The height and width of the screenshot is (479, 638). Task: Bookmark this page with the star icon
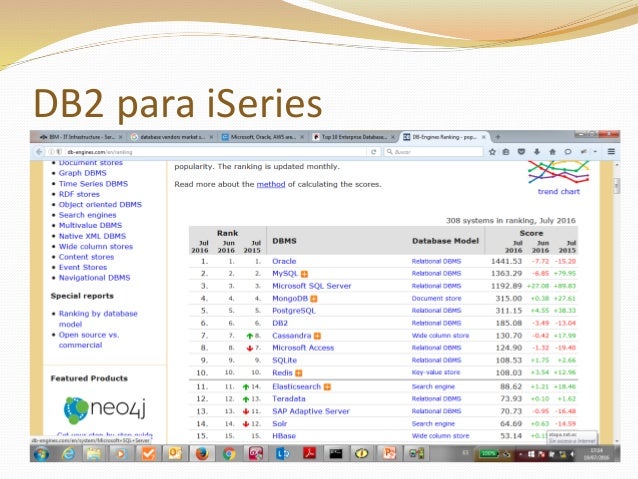click(492, 152)
